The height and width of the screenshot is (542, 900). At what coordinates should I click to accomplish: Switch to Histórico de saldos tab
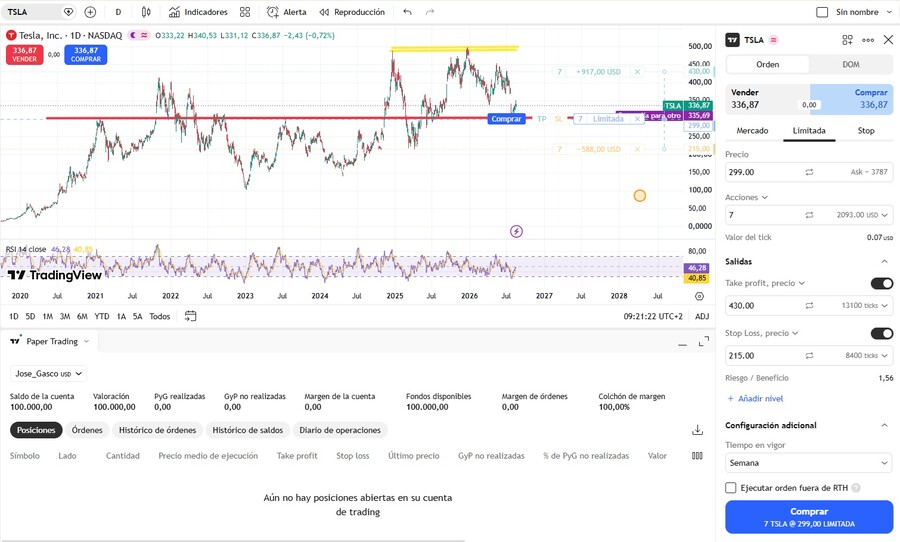(x=247, y=430)
